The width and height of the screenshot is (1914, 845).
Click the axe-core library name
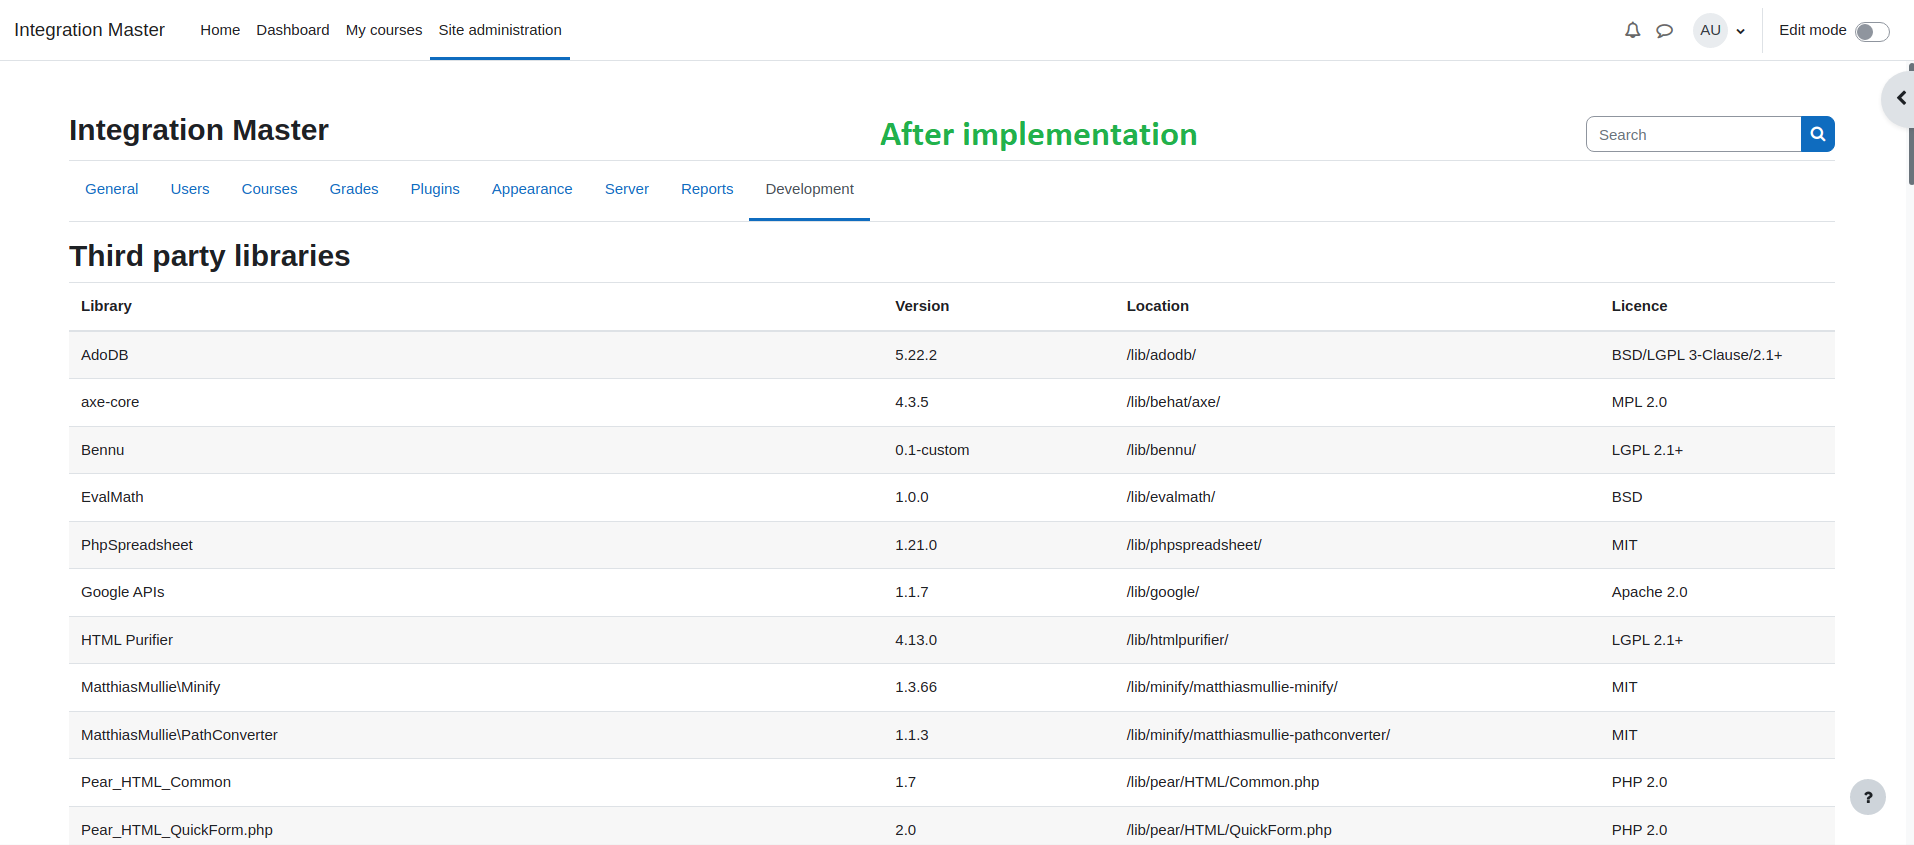(x=110, y=402)
